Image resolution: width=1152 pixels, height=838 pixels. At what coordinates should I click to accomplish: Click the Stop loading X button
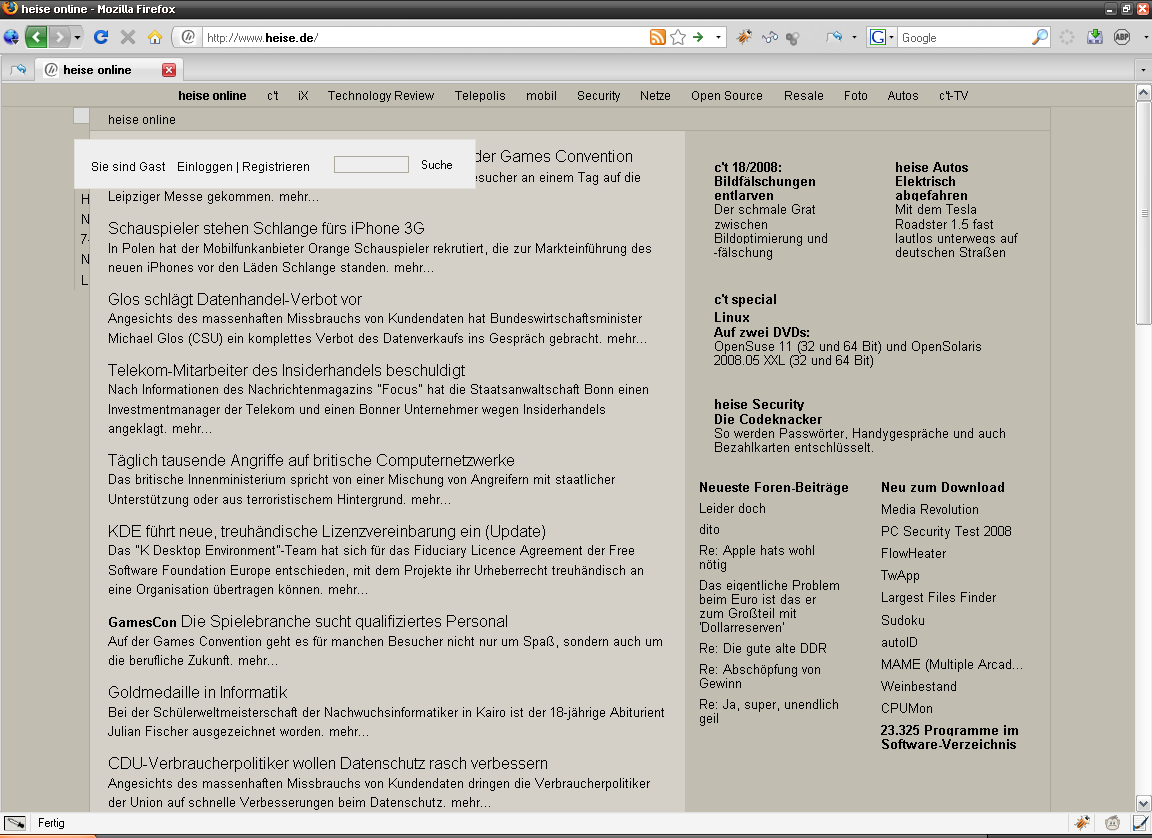(x=128, y=37)
